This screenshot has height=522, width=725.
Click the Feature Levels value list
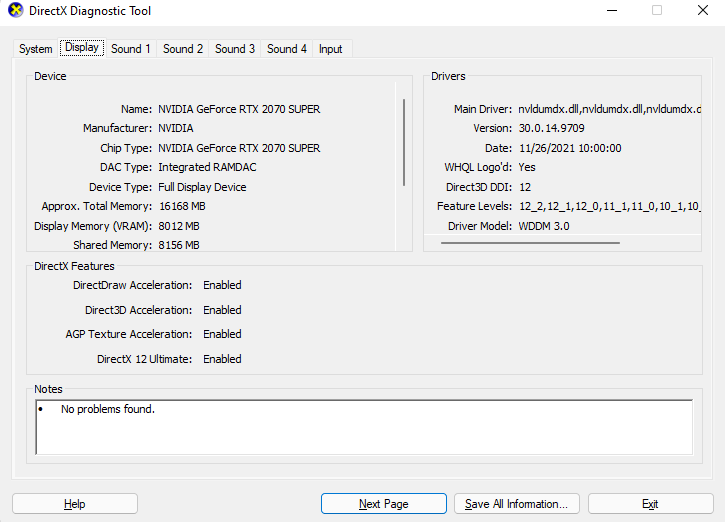pyautogui.click(x=610, y=206)
